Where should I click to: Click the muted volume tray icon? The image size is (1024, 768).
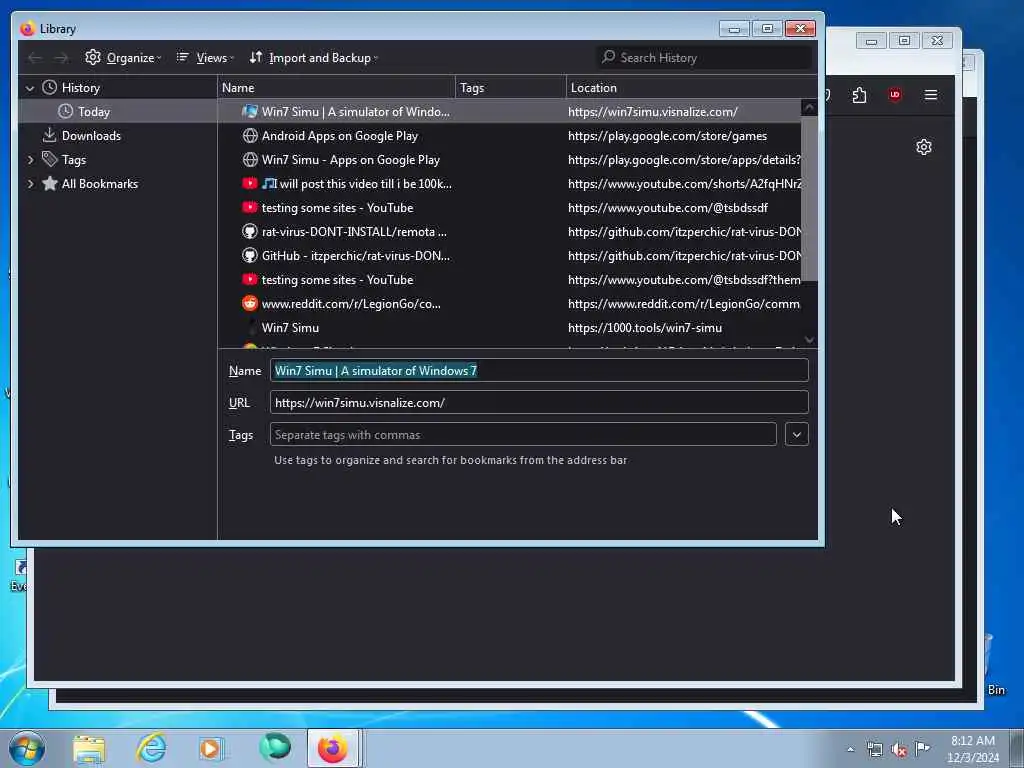pos(899,750)
